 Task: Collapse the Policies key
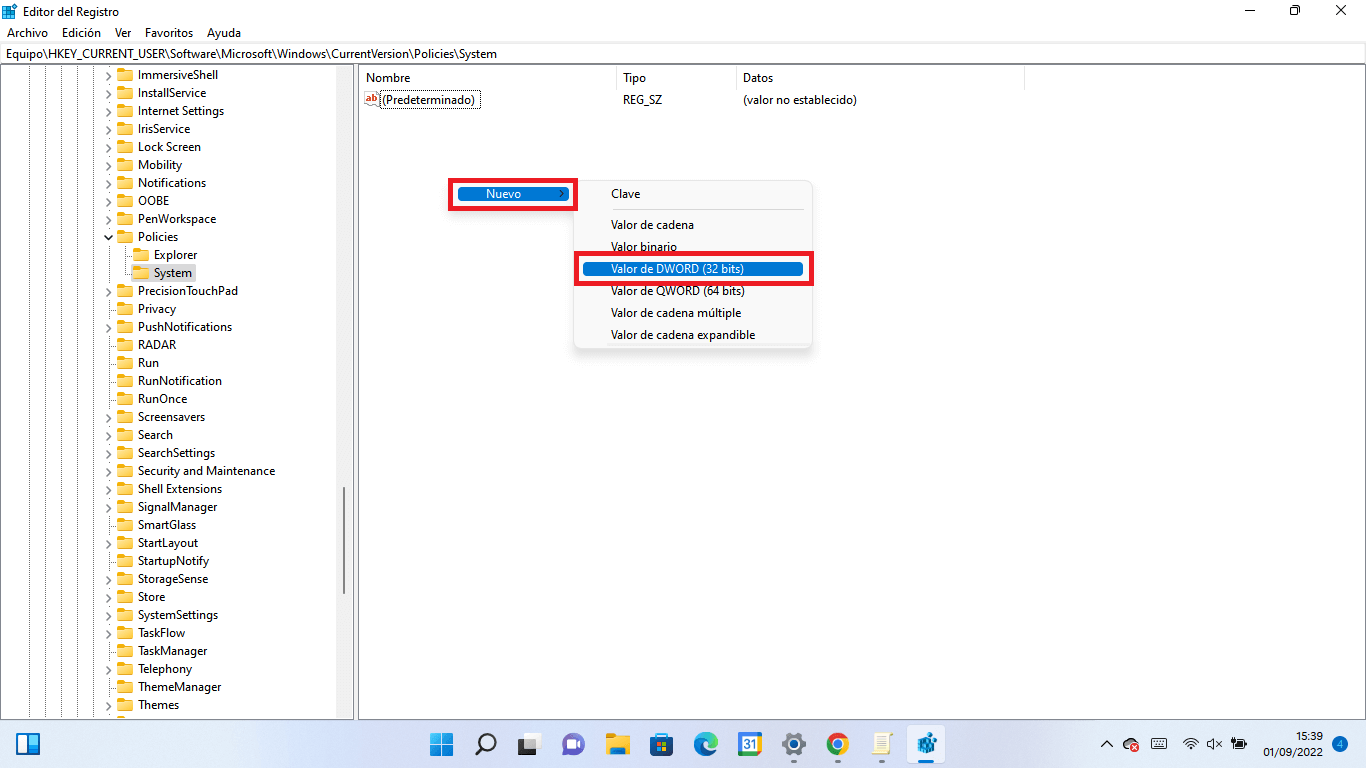[109, 237]
